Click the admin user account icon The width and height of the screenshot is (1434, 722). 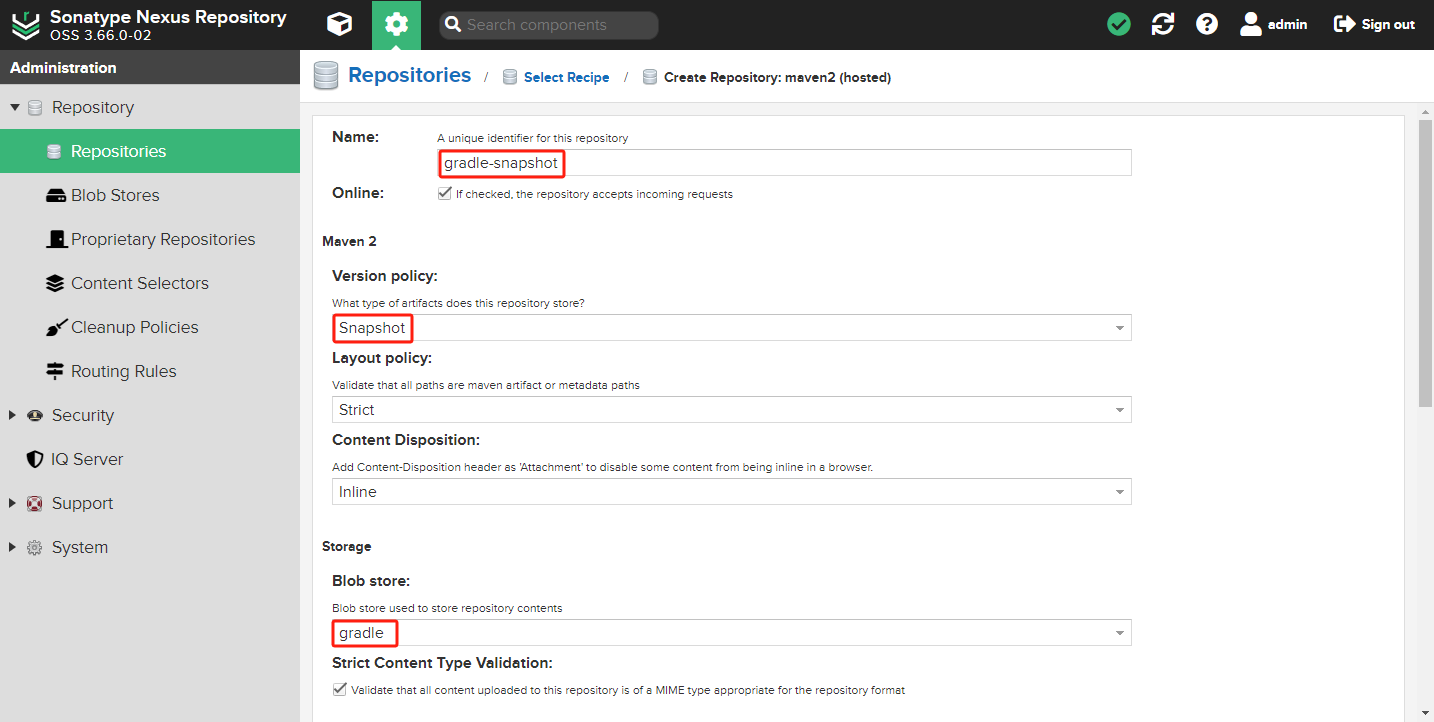[x=1251, y=25]
